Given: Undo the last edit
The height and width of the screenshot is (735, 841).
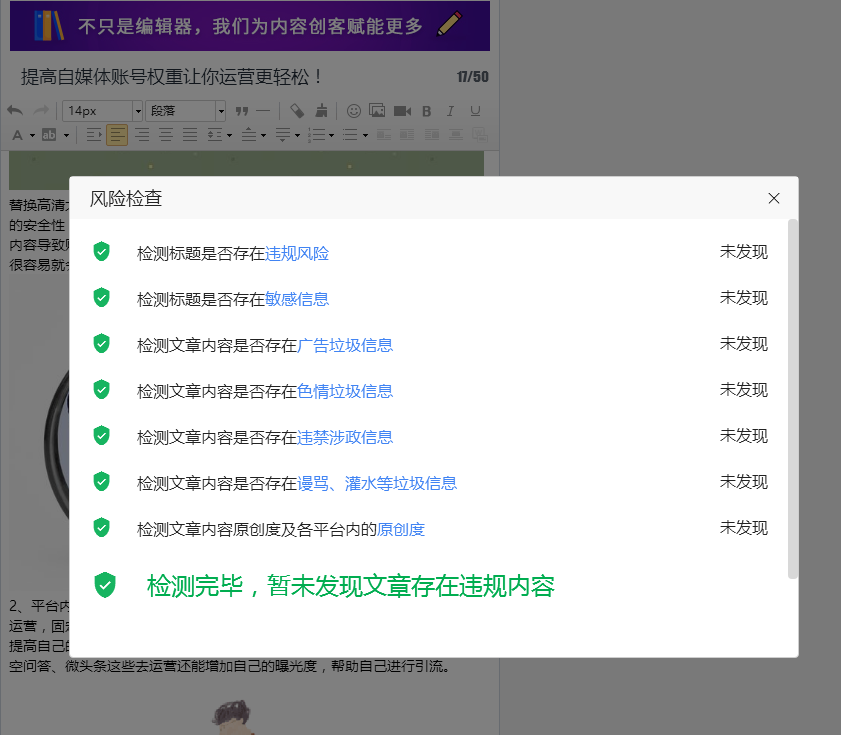Looking at the screenshot, I should 13,110.
